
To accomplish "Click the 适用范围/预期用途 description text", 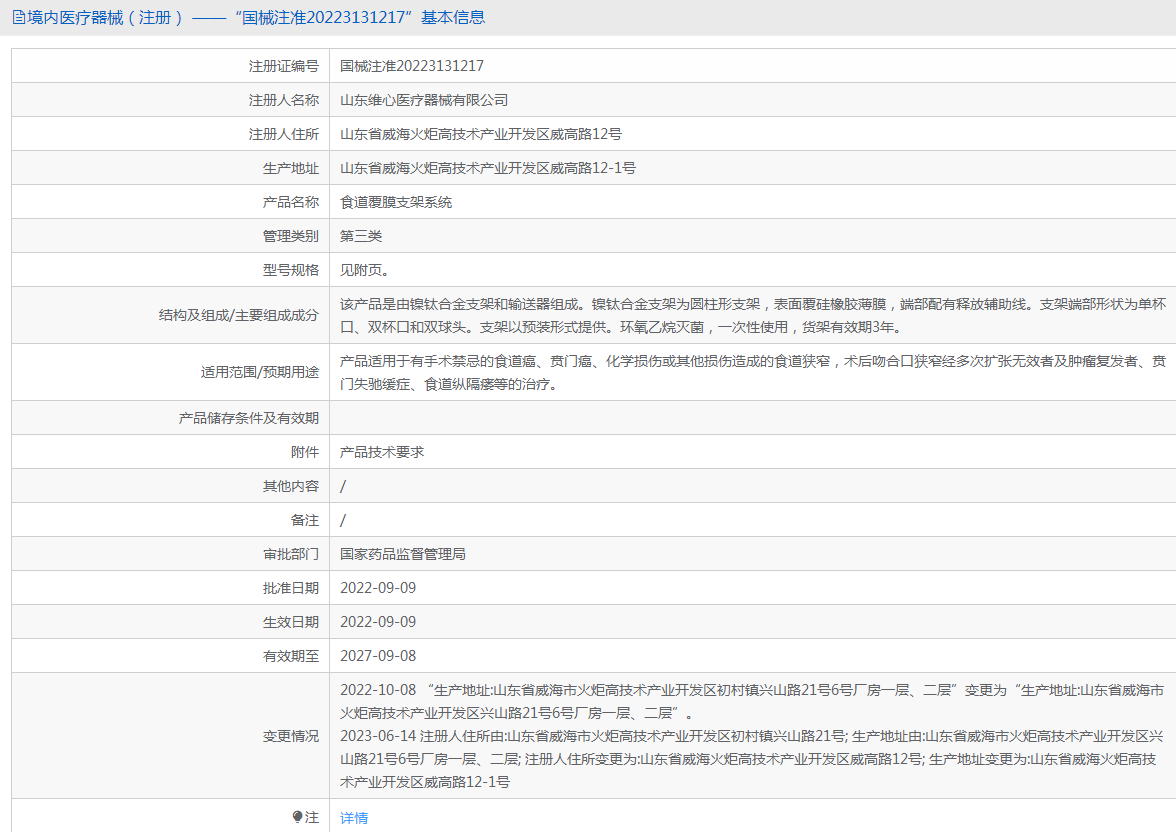I will [752, 372].
